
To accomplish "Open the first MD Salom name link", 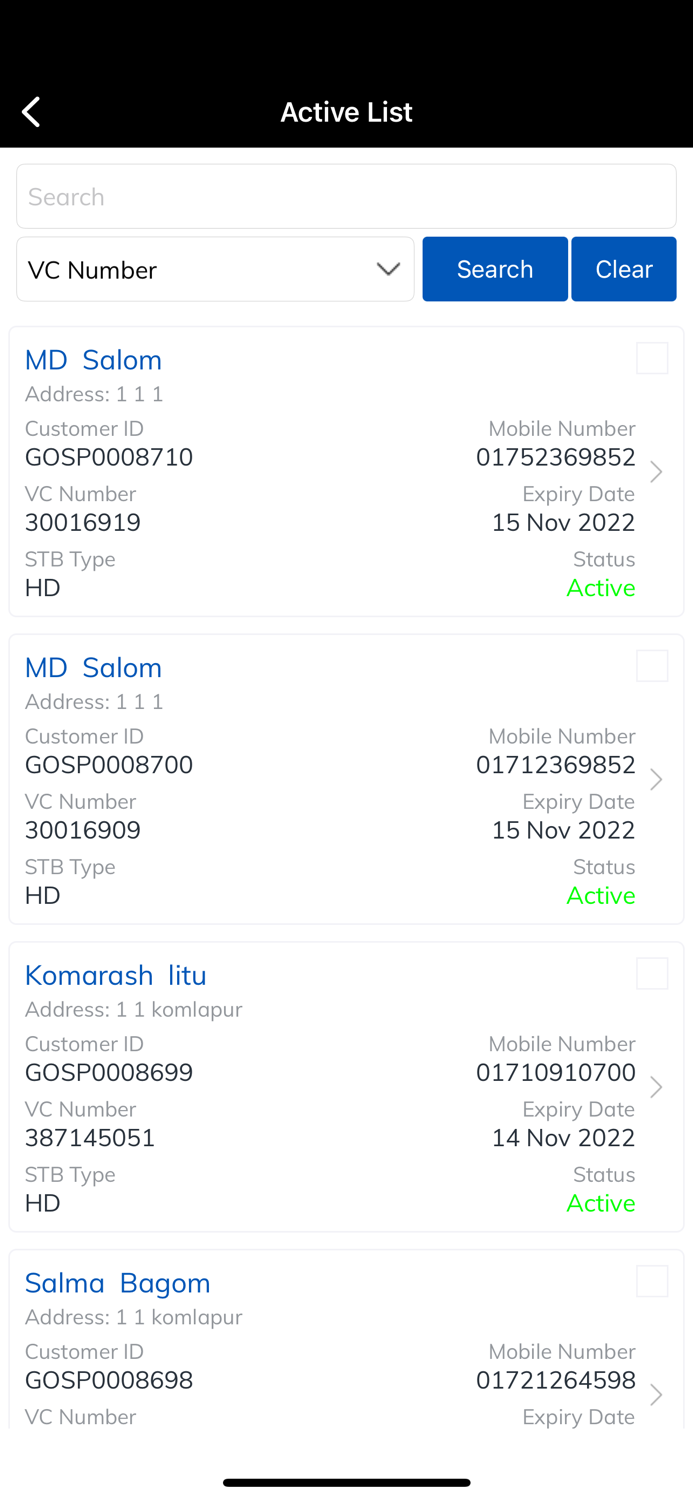I will tap(93, 360).
